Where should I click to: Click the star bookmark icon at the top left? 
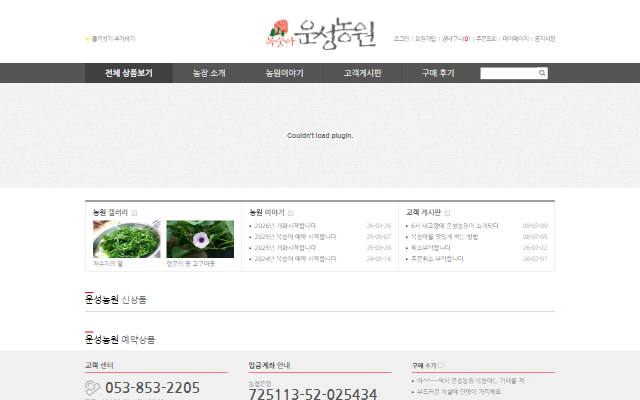click(87, 39)
